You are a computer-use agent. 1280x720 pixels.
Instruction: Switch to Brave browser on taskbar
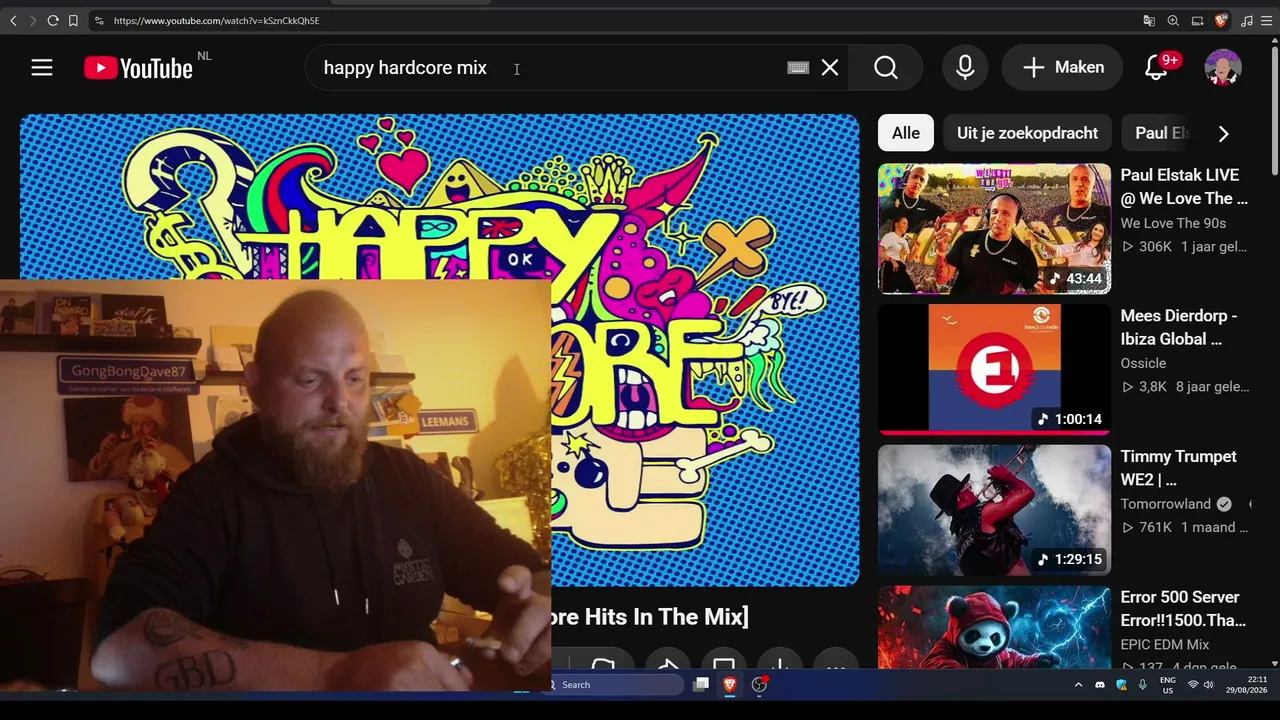[x=730, y=685]
